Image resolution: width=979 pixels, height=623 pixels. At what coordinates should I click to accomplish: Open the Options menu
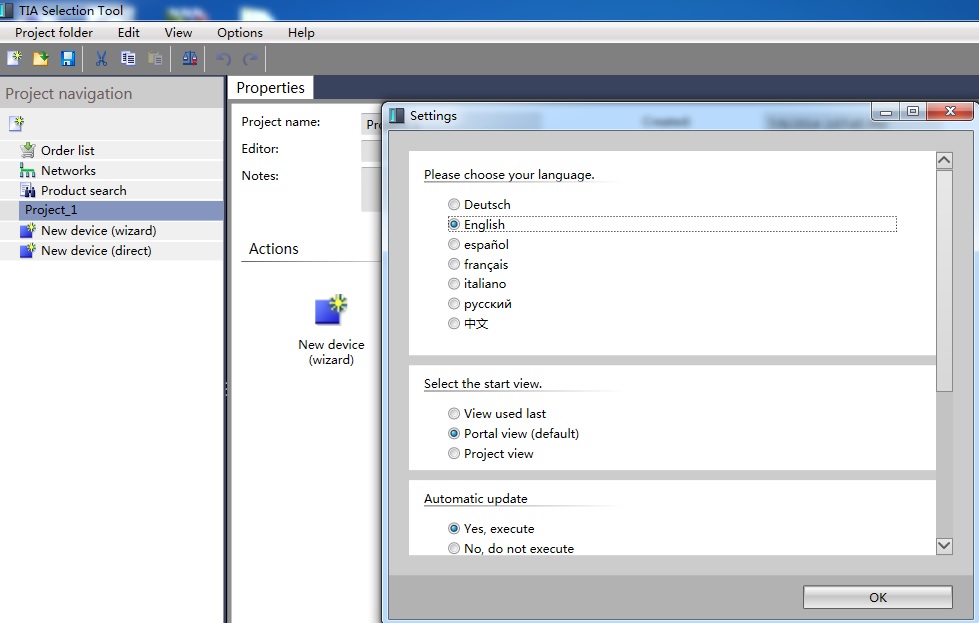(240, 32)
